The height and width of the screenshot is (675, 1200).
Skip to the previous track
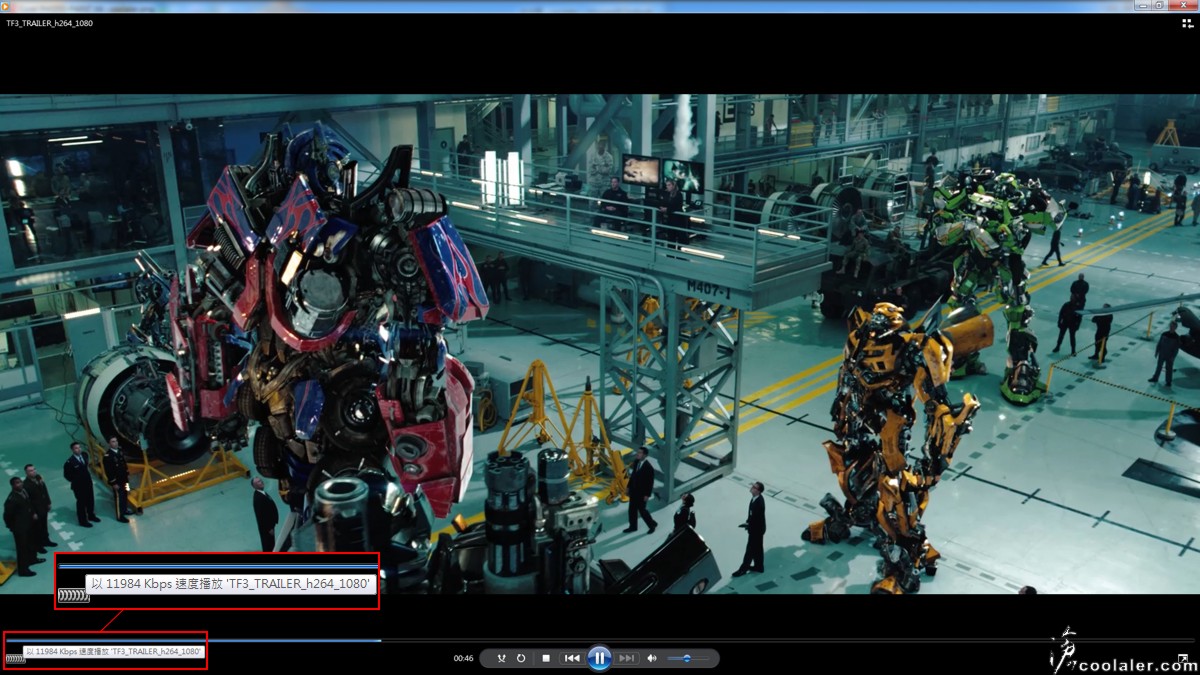(x=572, y=658)
